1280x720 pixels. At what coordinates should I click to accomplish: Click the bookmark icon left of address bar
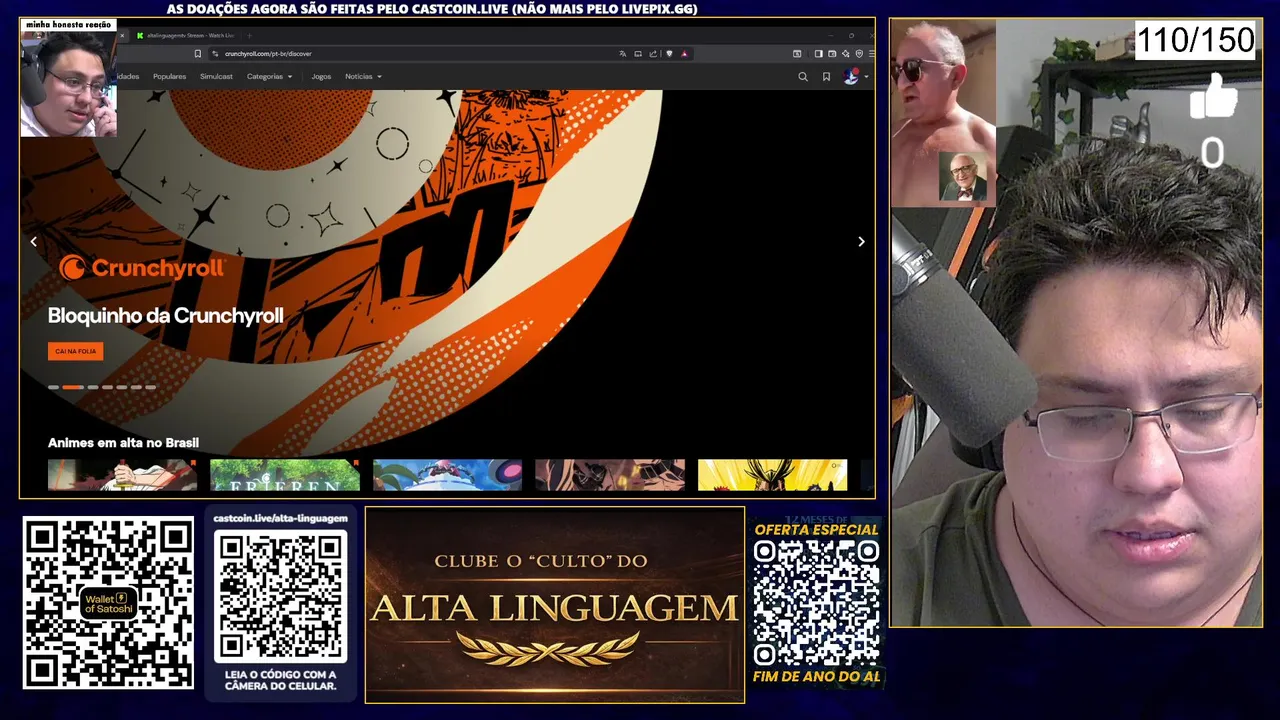tap(198, 54)
